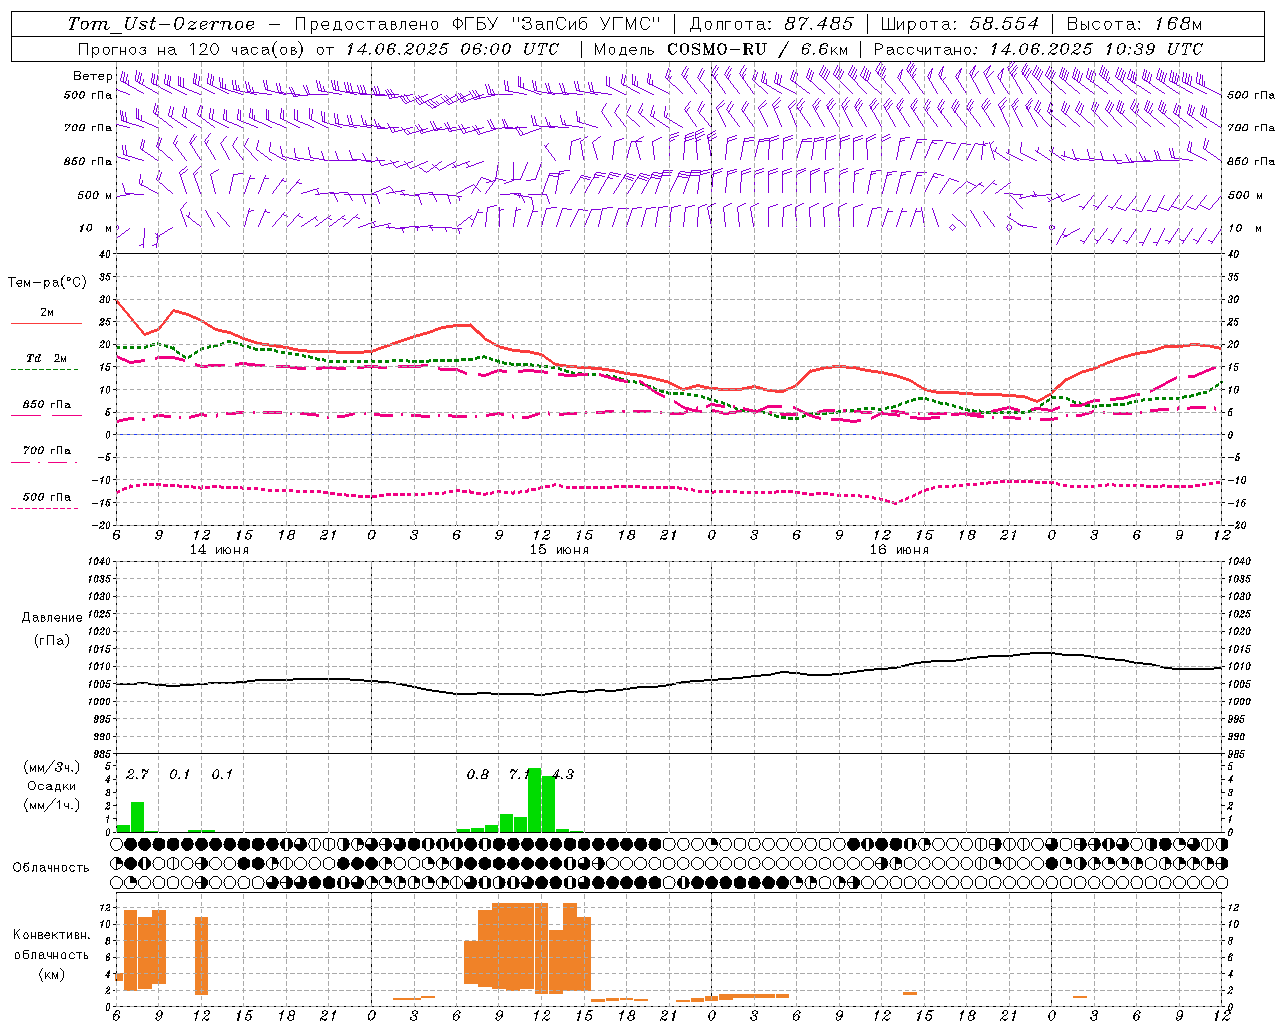
Task: Click the Ветер wind panel label
Action: point(92,76)
